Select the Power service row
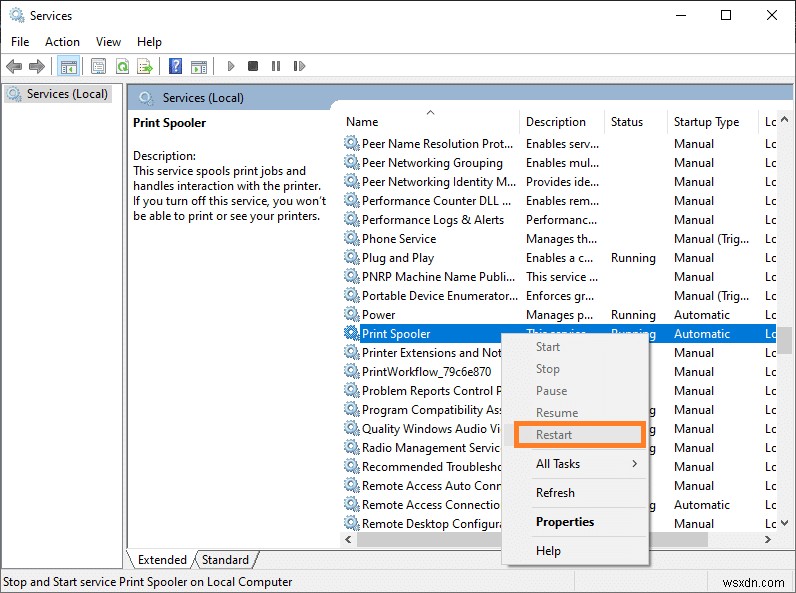 click(559, 315)
